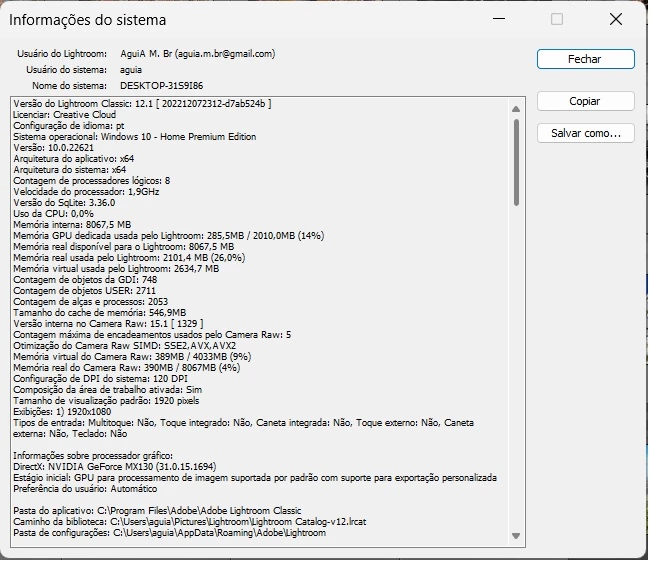Screen dimensions: 650x563
Task: Open the Salvar como... dialog
Action: pyautogui.click(x=587, y=133)
